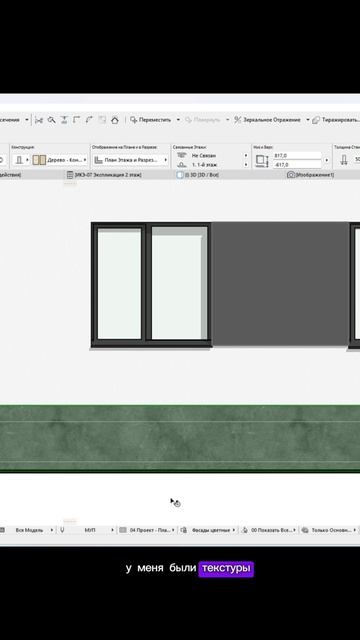Select the green textured base slab
Screen dimensions: 360x640
(180, 439)
